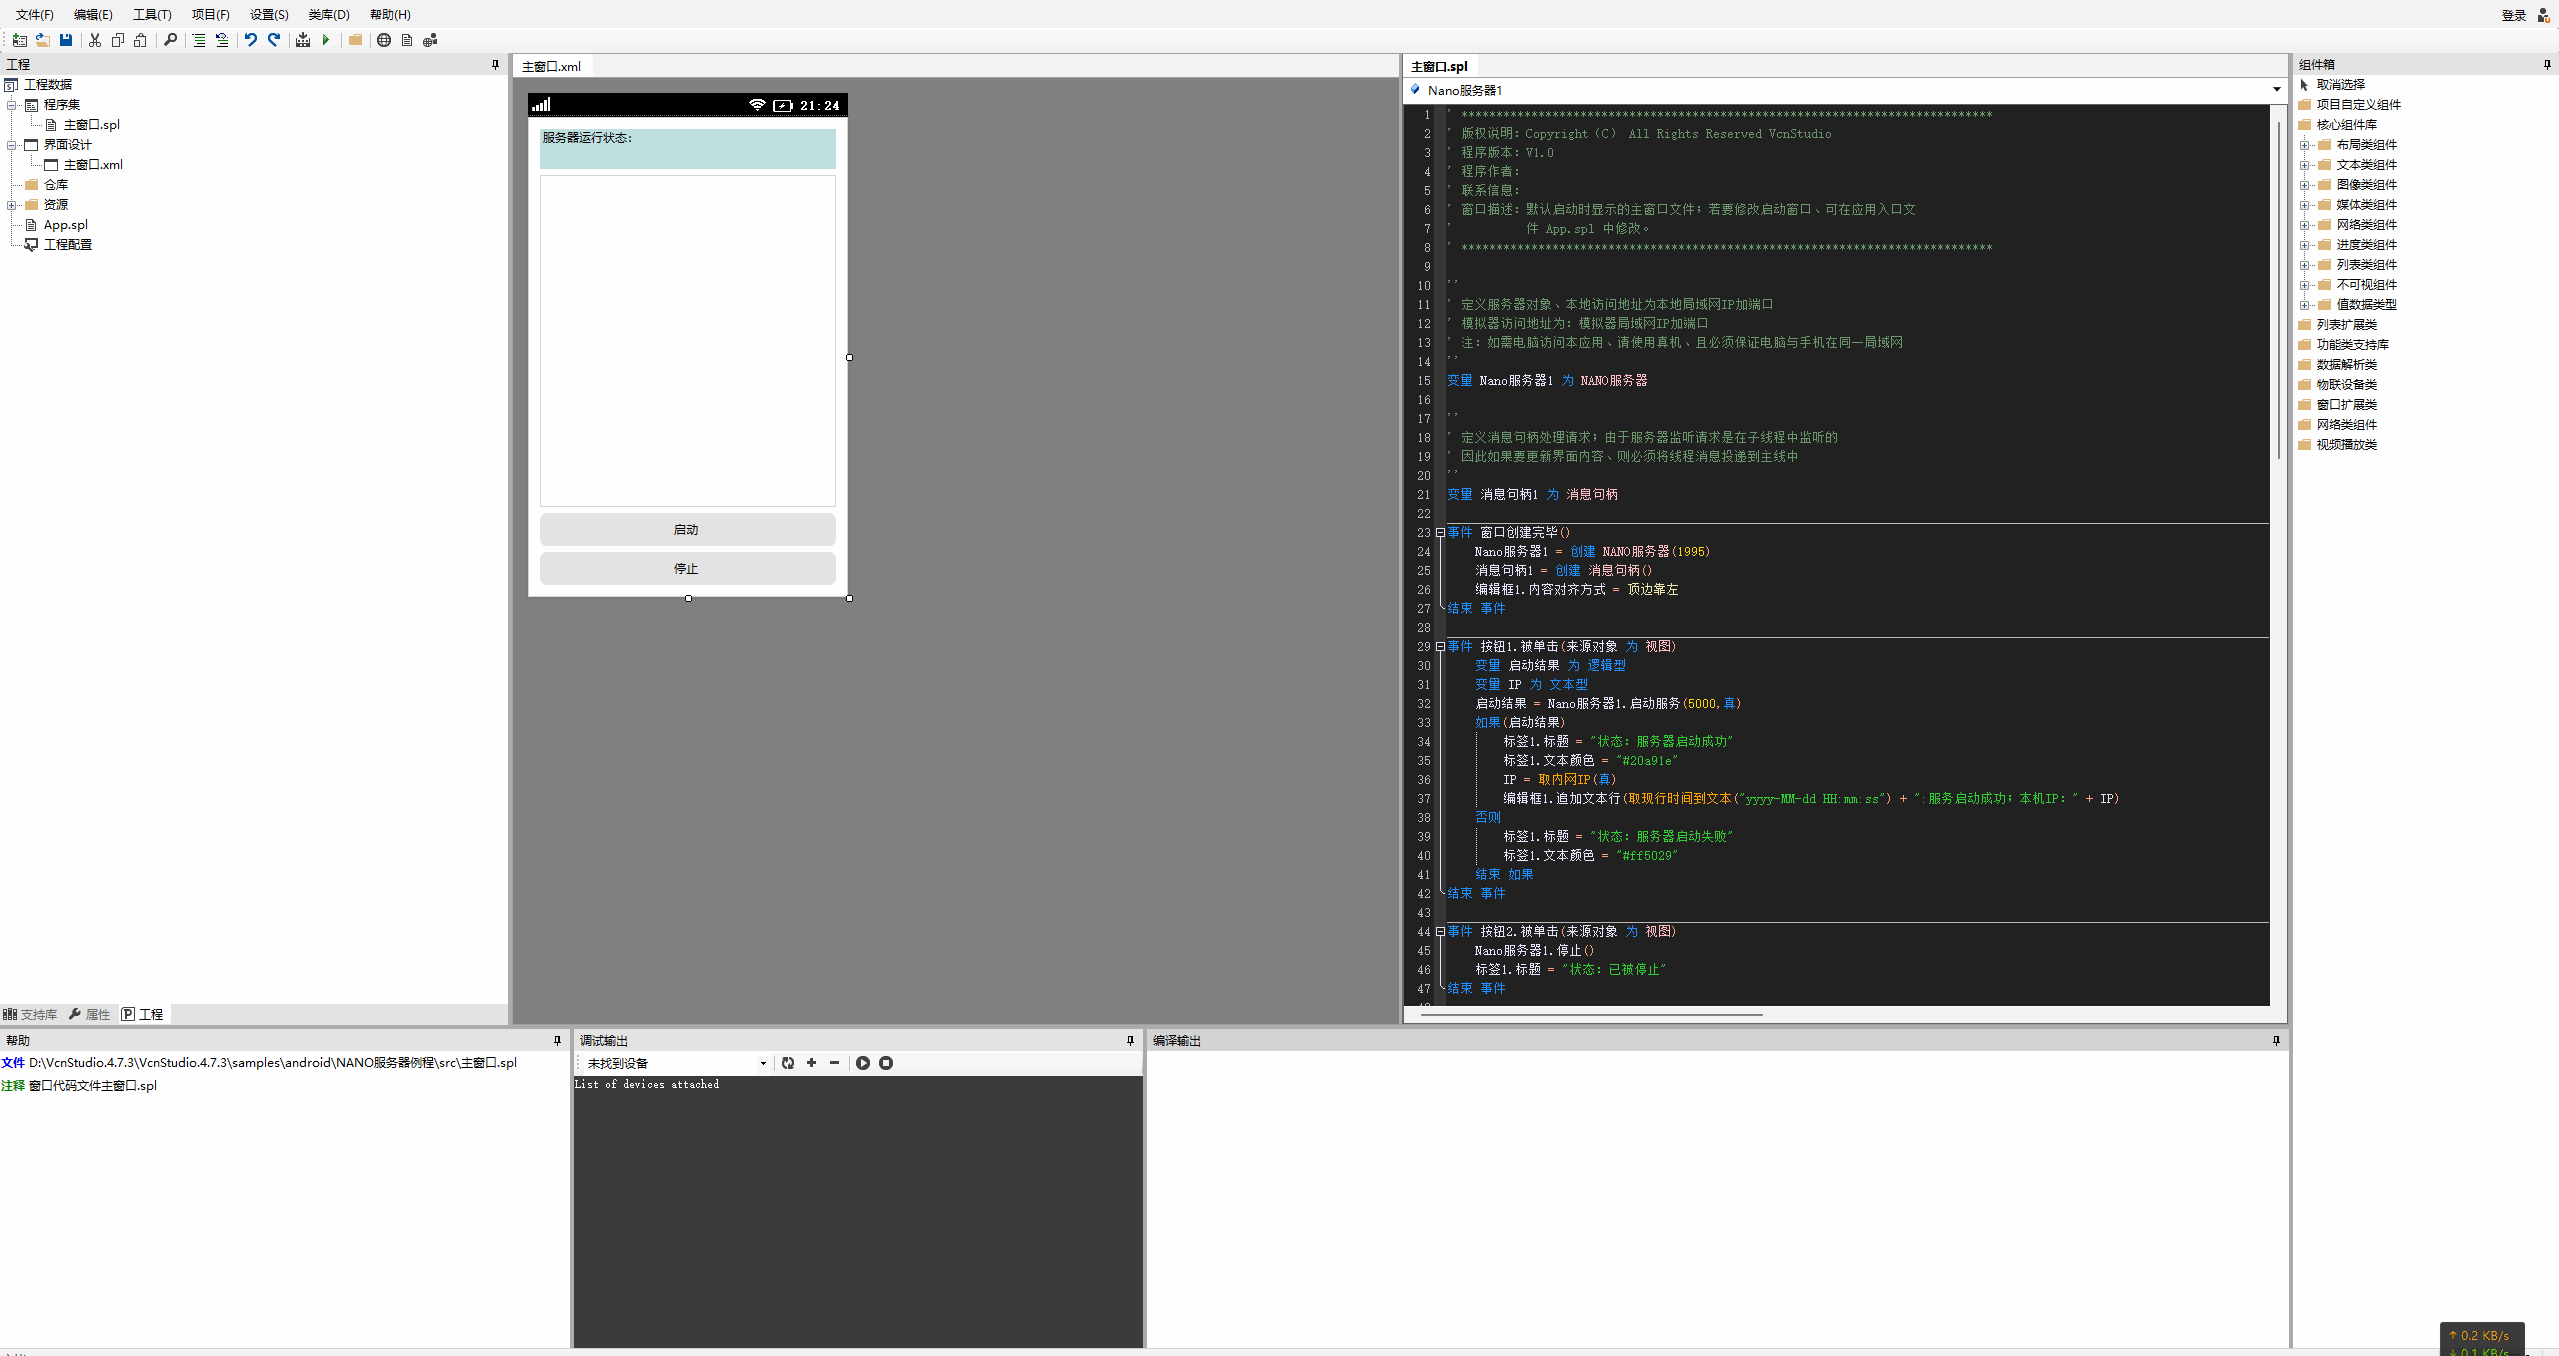The height and width of the screenshot is (1356, 2559).
Task: Click the new project toolbar icon
Action: pos(19,40)
